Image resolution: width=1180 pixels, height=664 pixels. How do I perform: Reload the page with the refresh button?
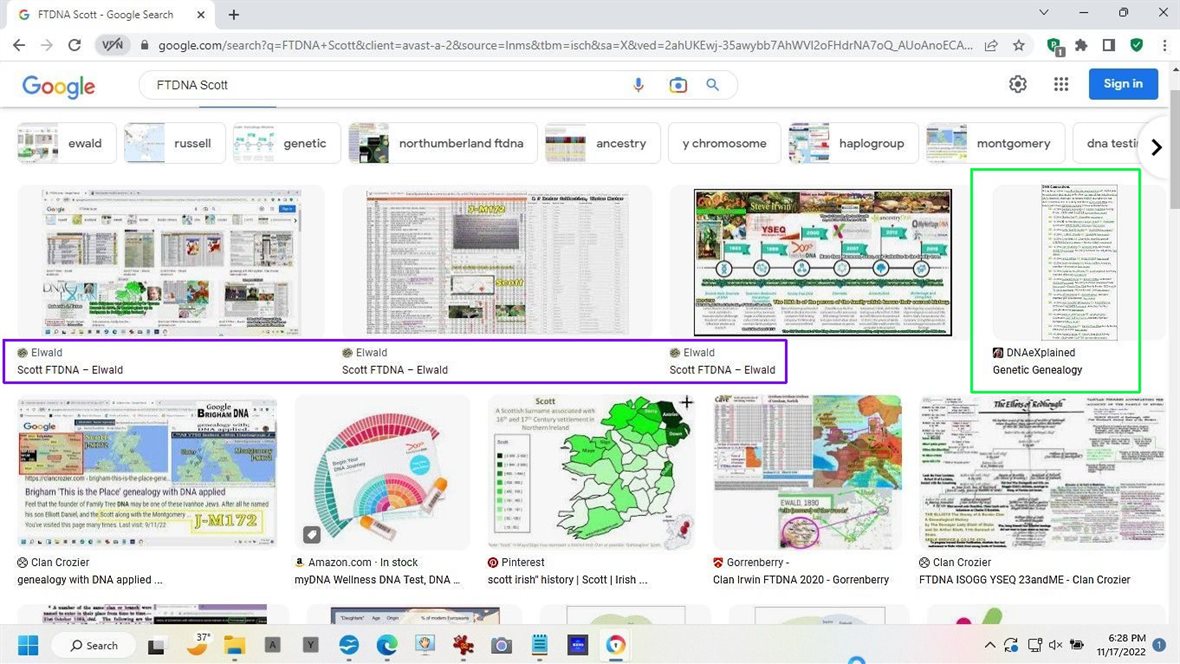tap(74, 45)
